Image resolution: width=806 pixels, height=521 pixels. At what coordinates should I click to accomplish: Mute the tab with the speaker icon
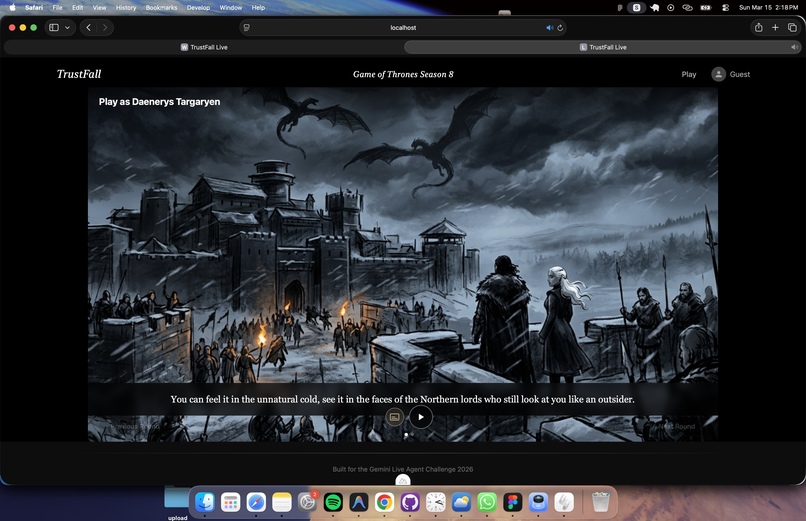pos(794,47)
